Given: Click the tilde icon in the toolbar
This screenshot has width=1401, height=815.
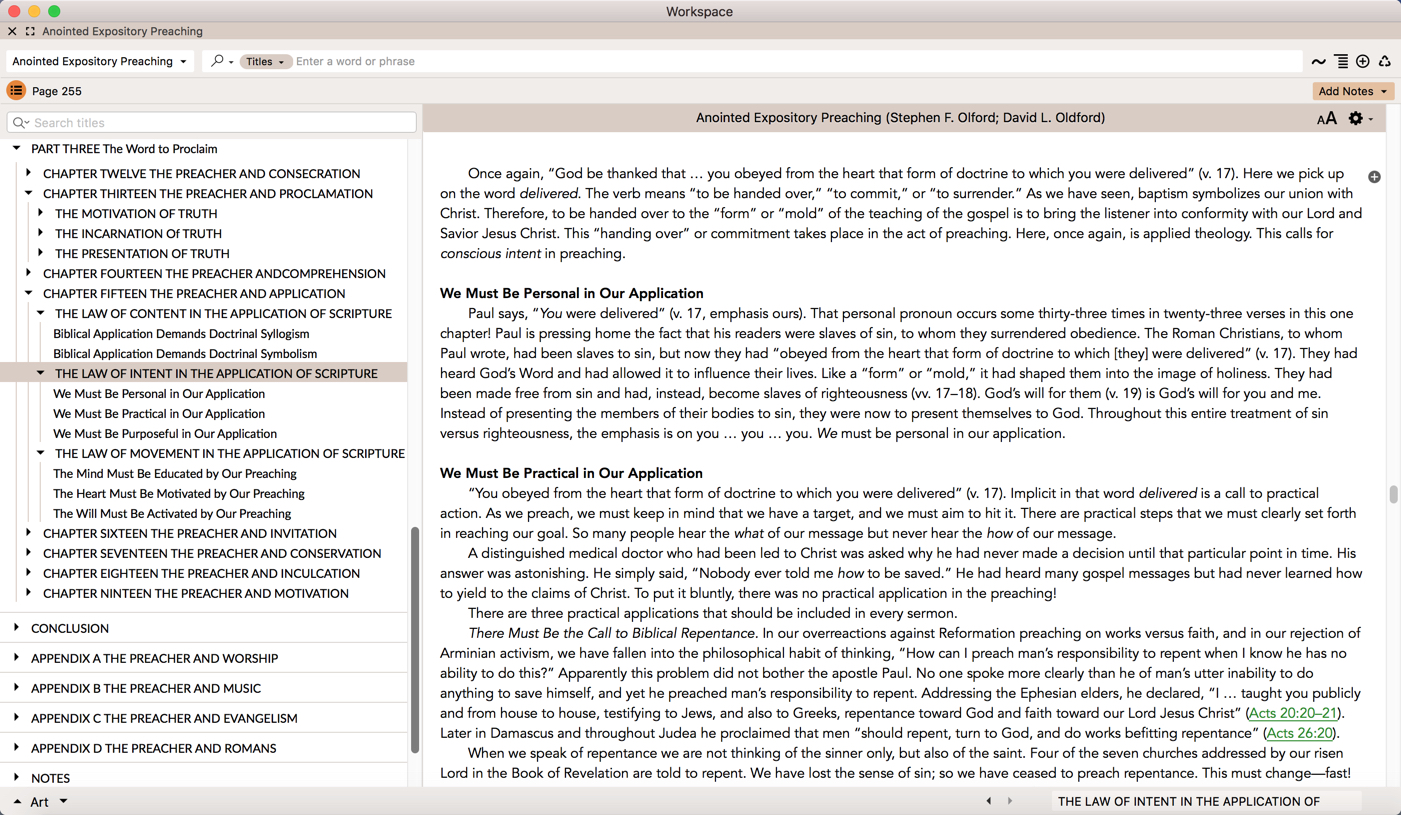Looking at the screenshot, I should 1319,62.
